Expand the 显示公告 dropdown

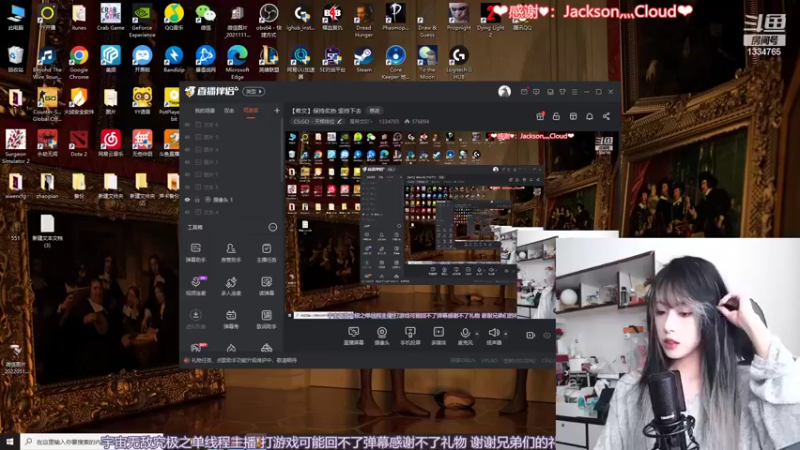(x=360, y=121)
